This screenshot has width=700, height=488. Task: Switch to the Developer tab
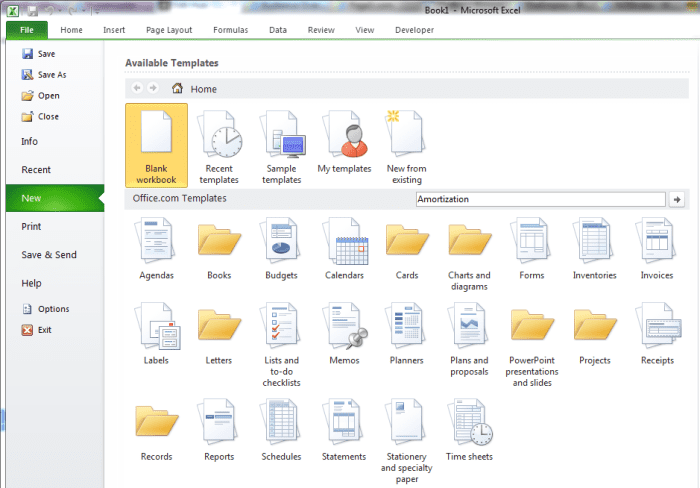click(x=414, y=30)
